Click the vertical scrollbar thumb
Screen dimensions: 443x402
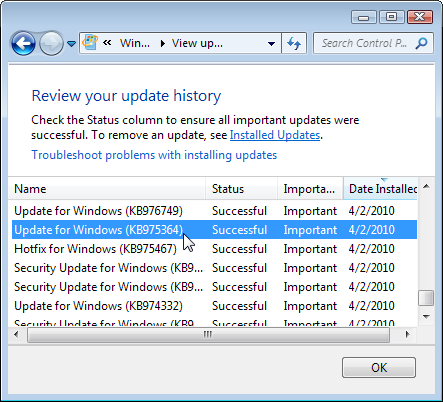[426, 298]
